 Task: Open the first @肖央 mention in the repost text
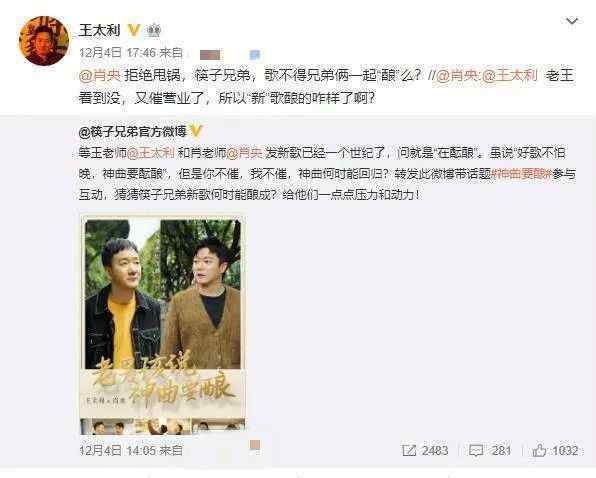point(100,76)
